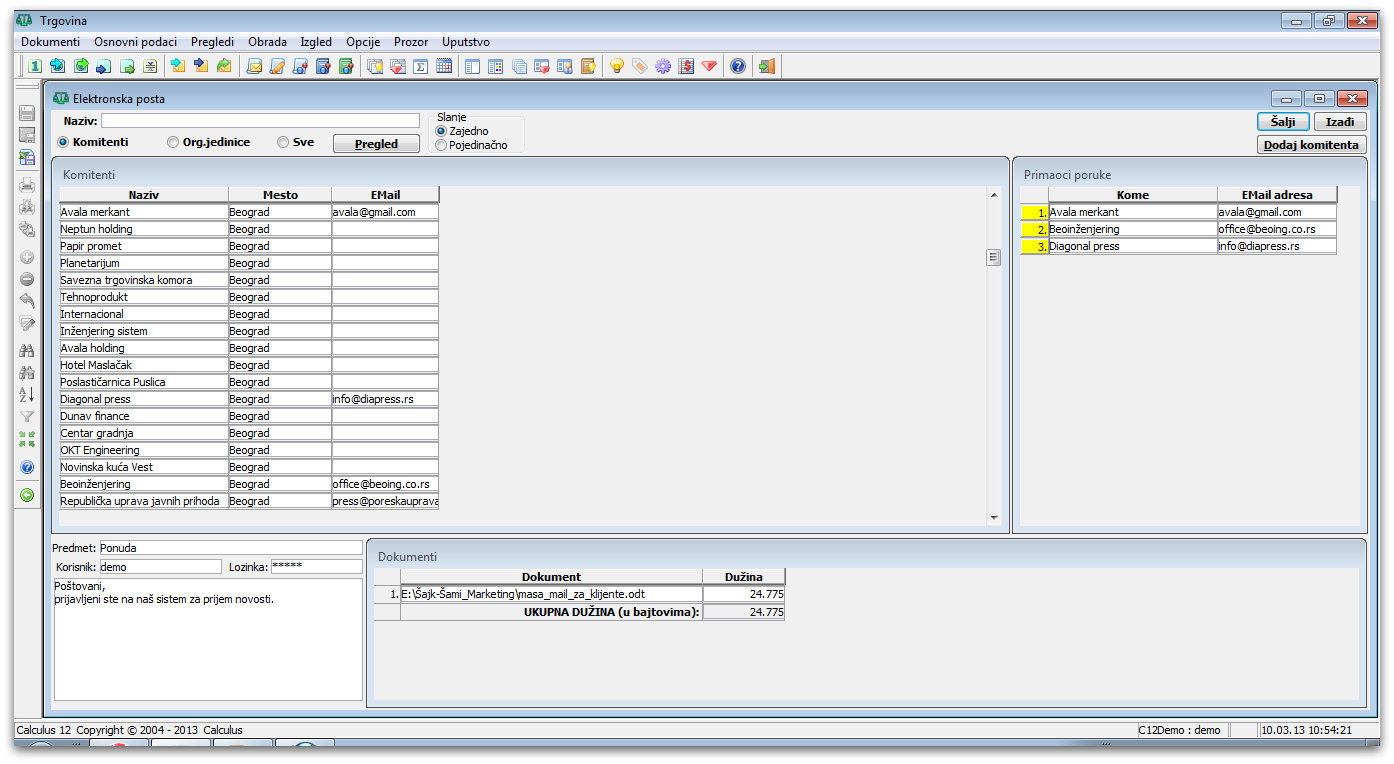Click the Lozinka password field
The width and height of the screenshot is (1394, 764).
coord(316,566)
